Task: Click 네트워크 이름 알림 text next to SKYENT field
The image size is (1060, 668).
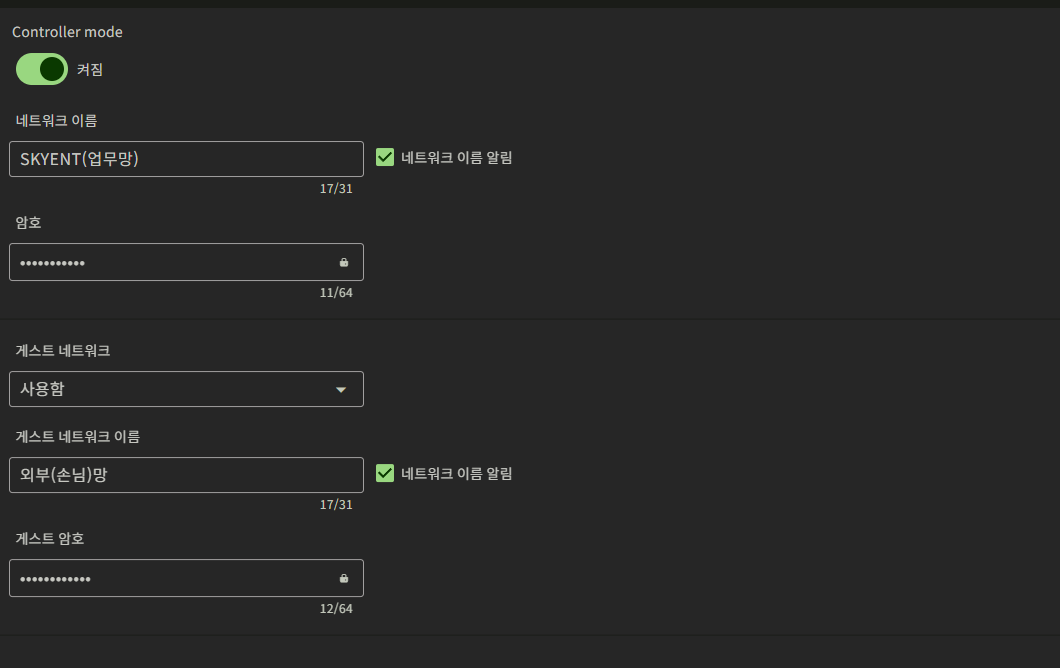Action: [x=456, y=158]
